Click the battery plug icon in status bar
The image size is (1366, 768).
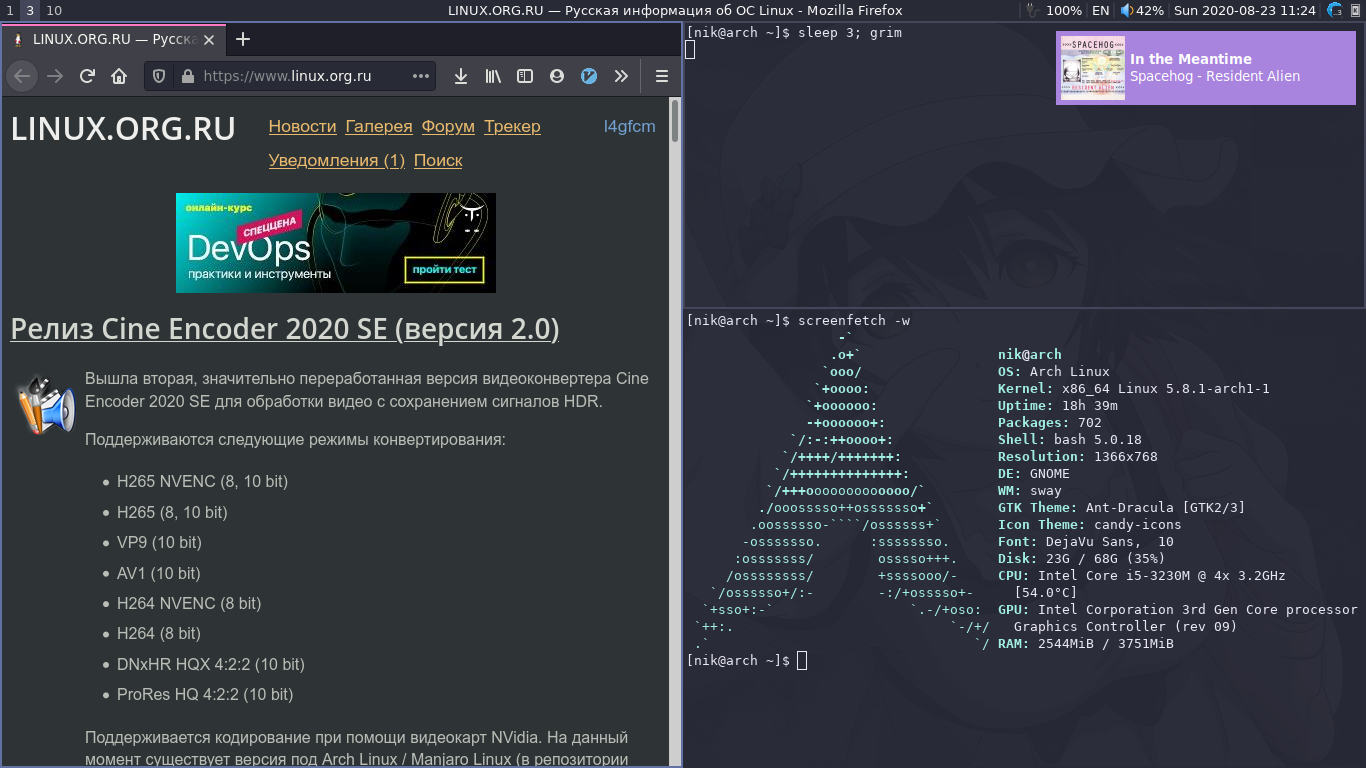pos(1034,10)
